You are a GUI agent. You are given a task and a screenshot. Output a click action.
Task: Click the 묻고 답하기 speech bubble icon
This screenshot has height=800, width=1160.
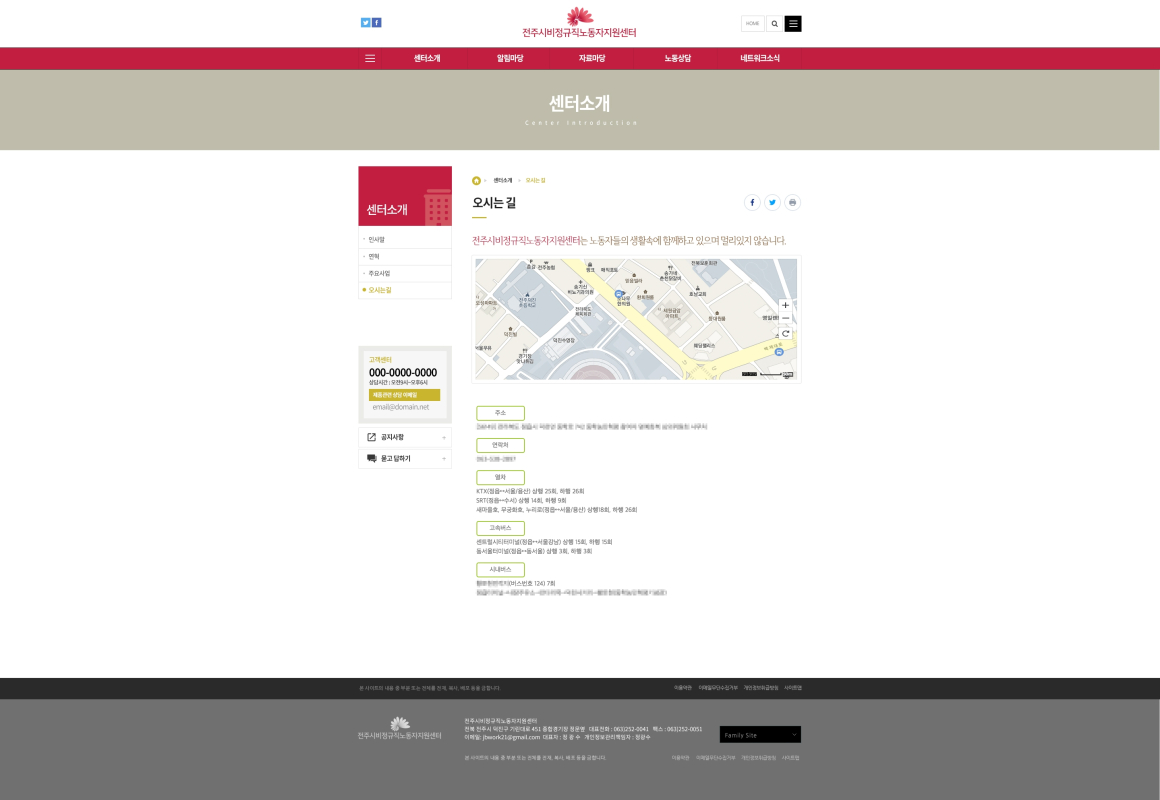click(x=371, y=458)
